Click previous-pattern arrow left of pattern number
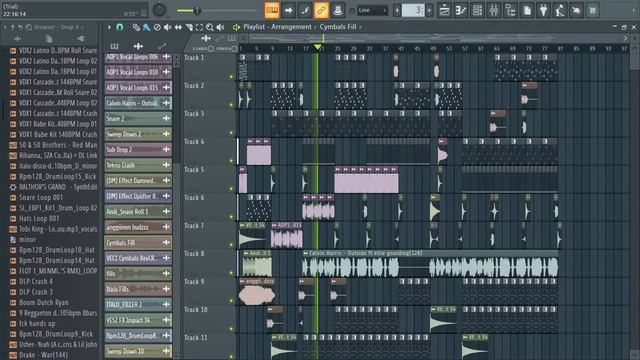 pyautogui.click(x=397, y=11)
